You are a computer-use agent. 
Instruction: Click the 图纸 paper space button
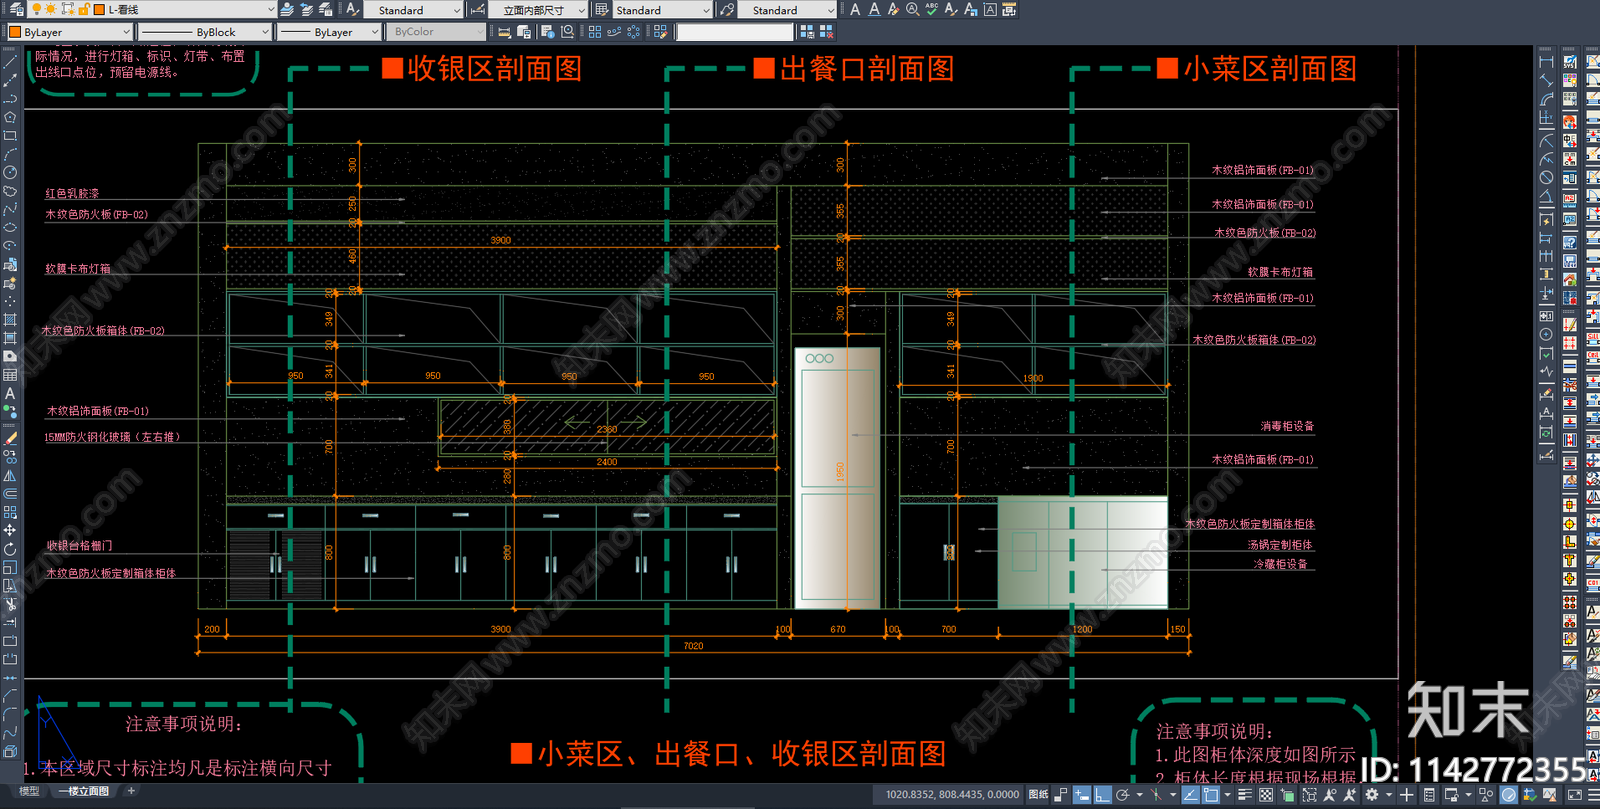tap(1038, 795)
